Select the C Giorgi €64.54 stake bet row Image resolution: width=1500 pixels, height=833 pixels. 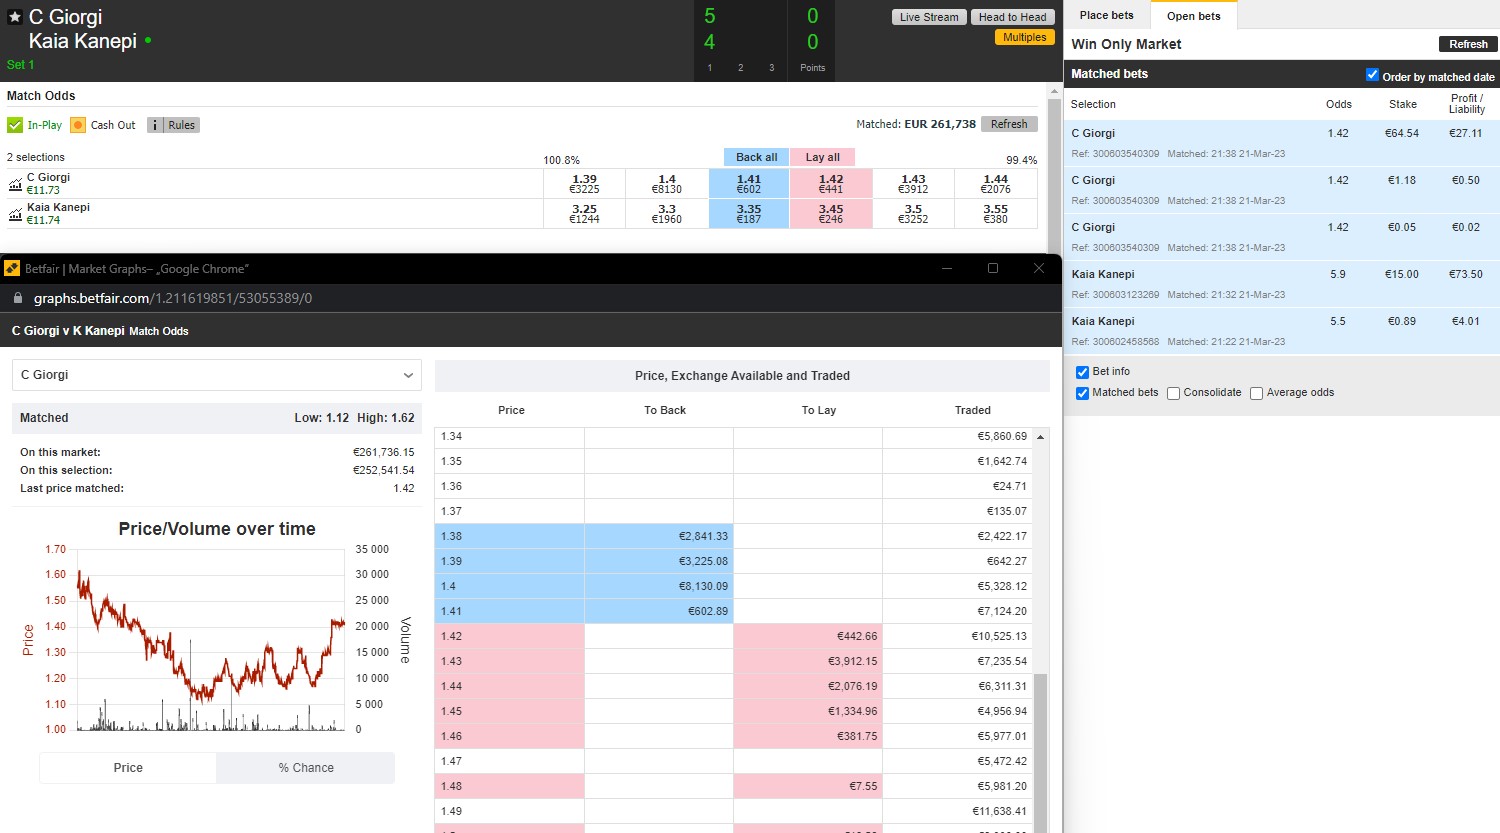pyautogui.click(x=1281, y=143)
